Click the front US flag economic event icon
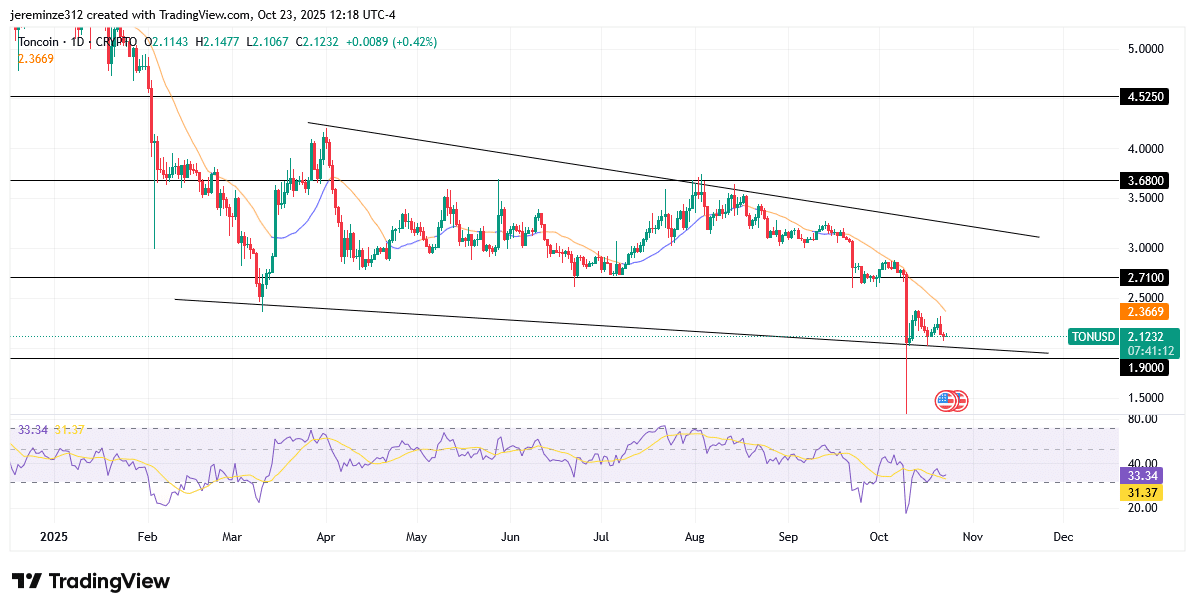1195x611 pixels. point(945,401)
